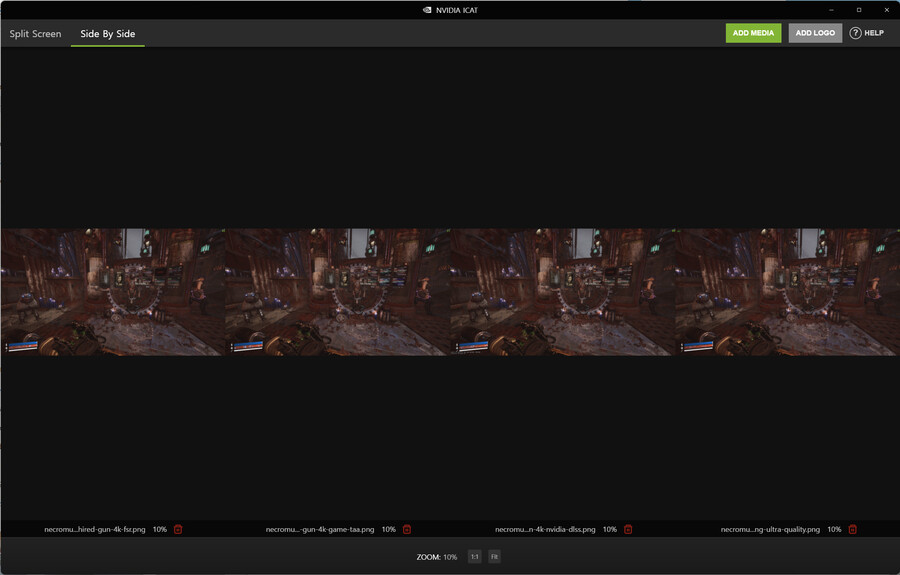
Task: Delete the 4k-fsr.png media with trash icon
Action: coord(178,529)
